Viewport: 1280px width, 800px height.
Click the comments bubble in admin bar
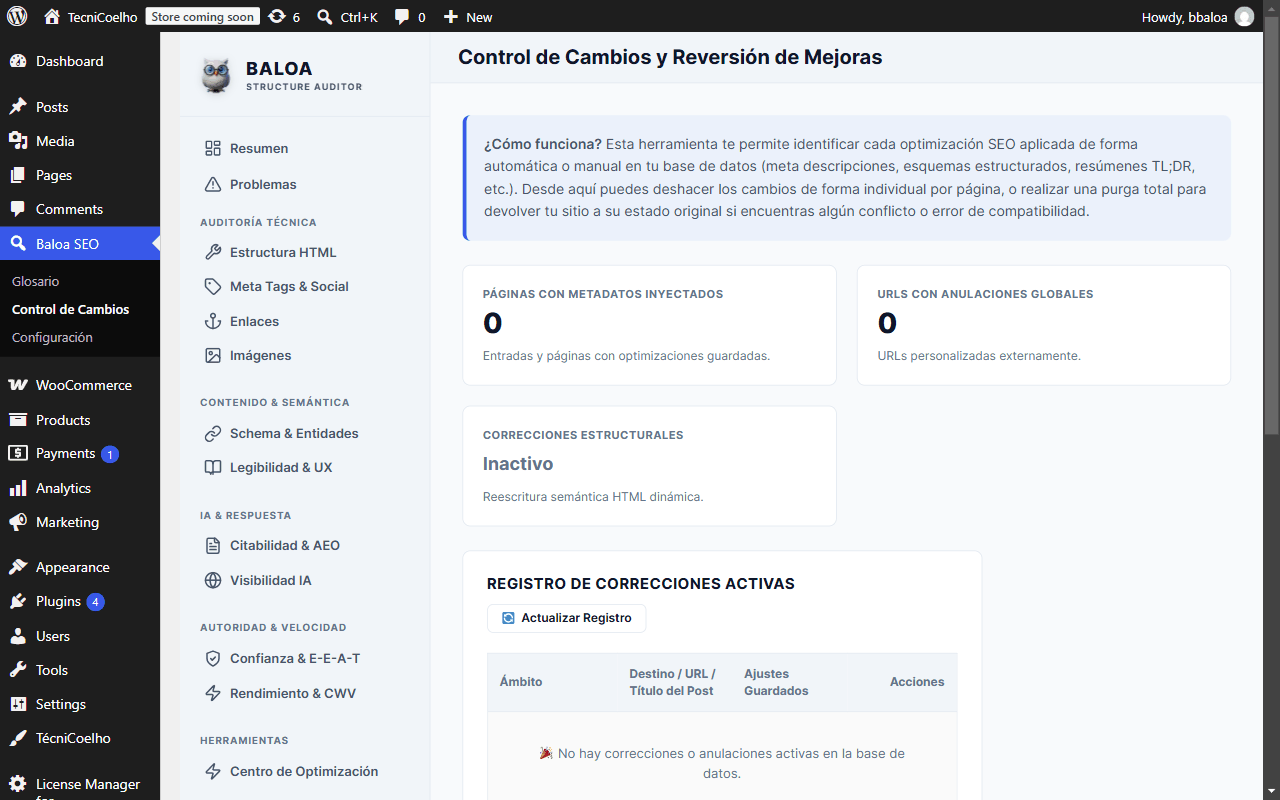pos(402,16)
